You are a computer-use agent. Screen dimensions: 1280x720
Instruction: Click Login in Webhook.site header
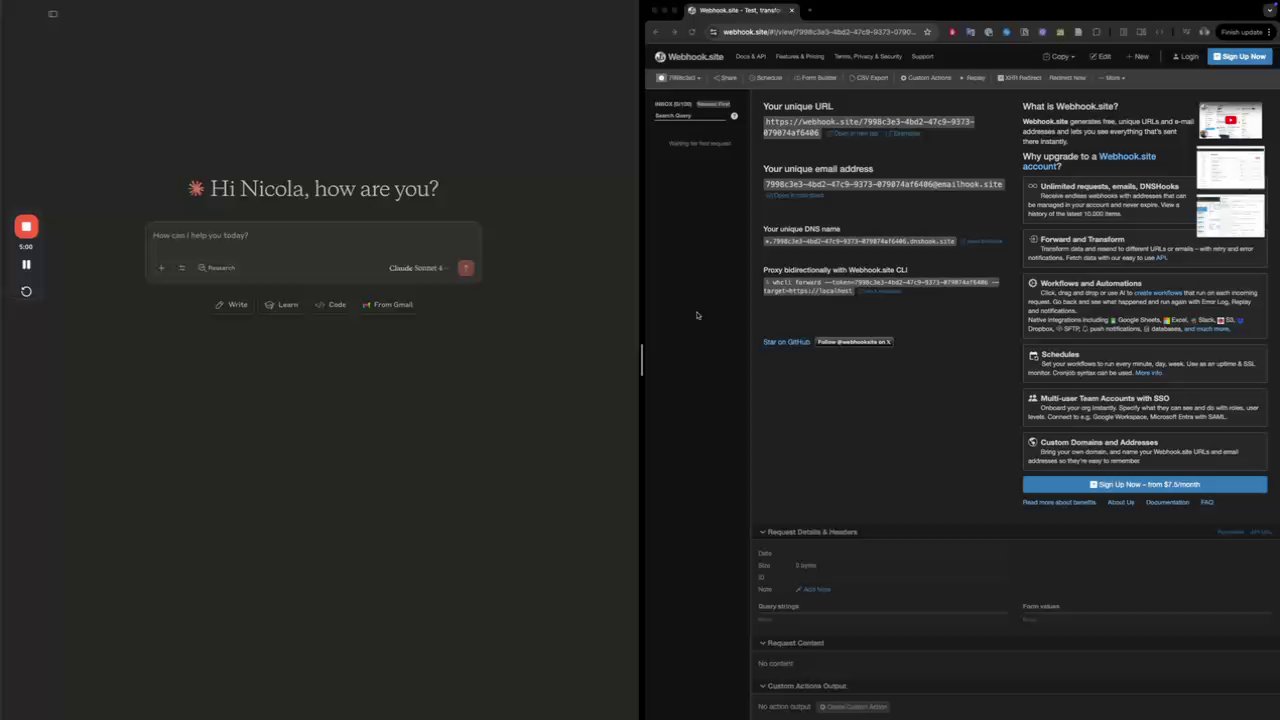click(x=1186, y=57)
